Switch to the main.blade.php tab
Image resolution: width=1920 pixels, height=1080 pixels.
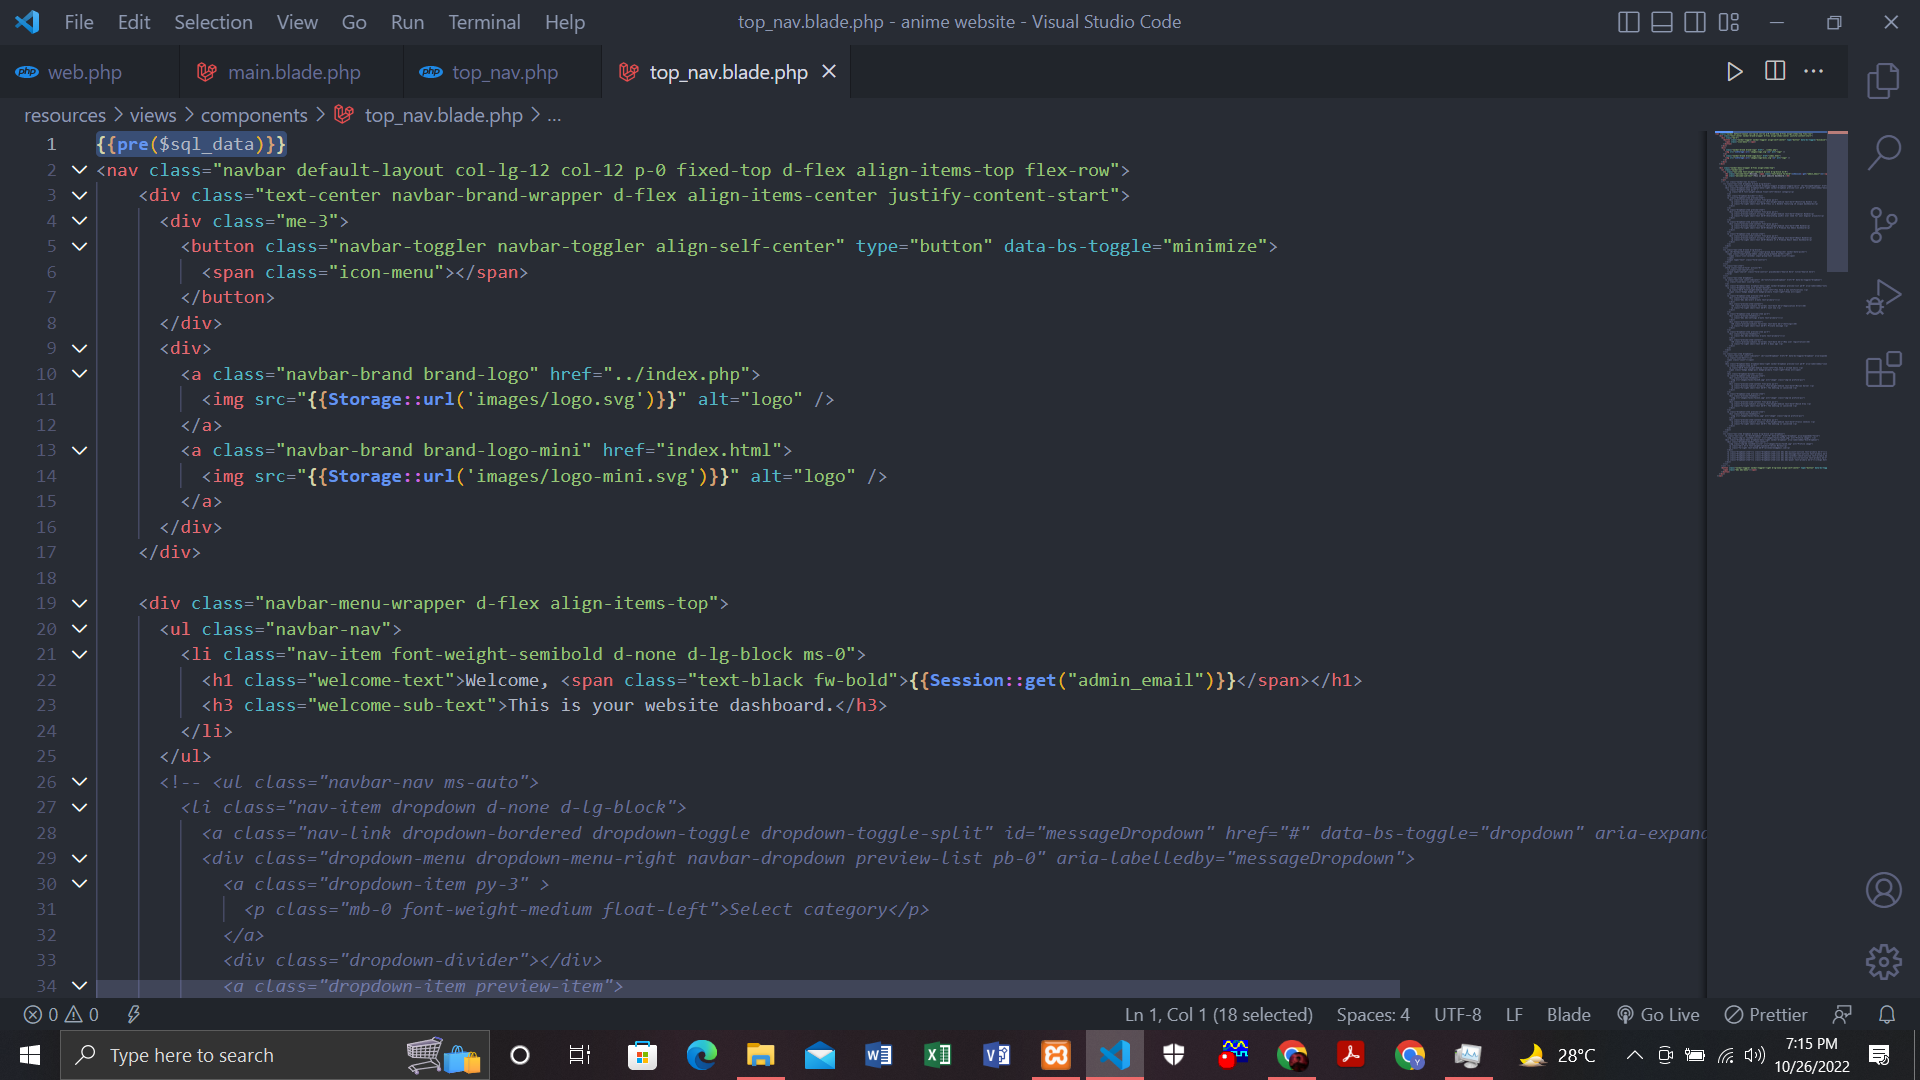(292, 72)
